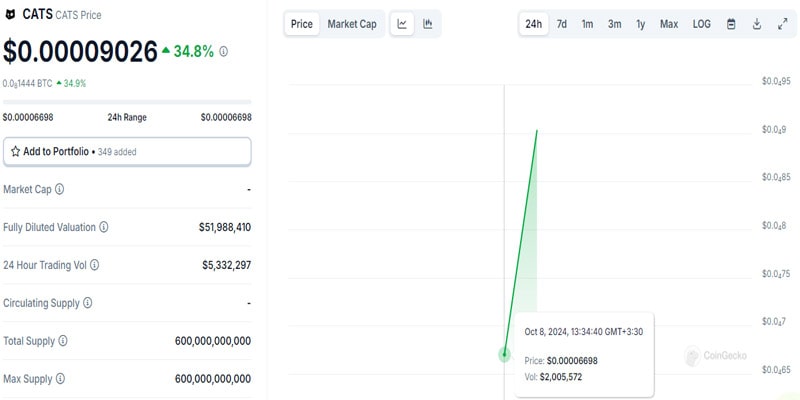This screenshot has width=800, height=400.
Task: Open the price change info icon
Action: [x=223, y=52]
